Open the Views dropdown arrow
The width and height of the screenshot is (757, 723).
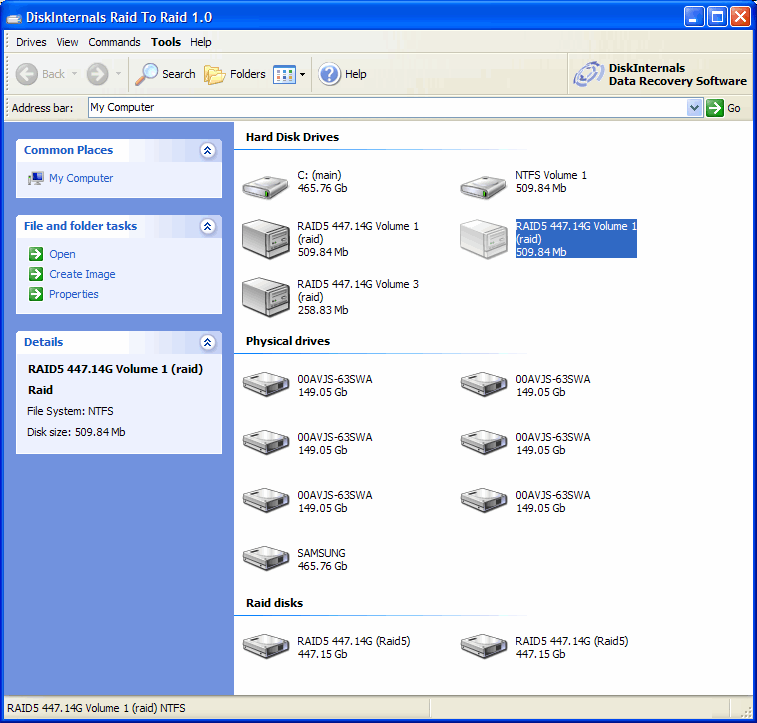(x=303, y=75)
